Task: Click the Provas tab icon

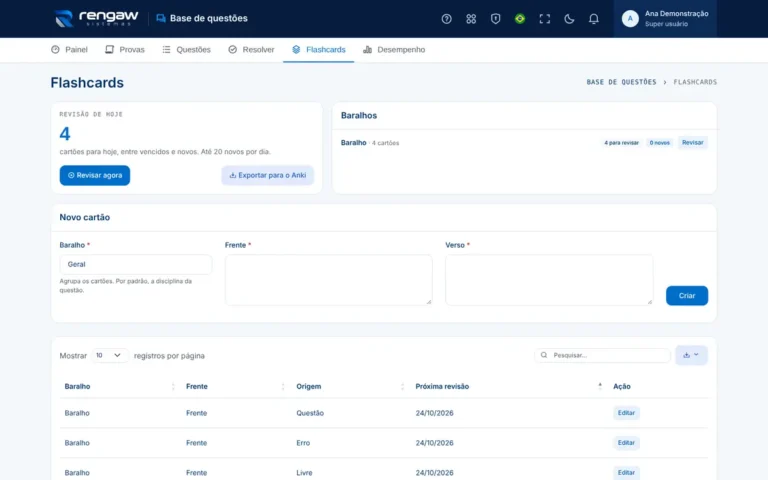Action: (x=109, y=49)
